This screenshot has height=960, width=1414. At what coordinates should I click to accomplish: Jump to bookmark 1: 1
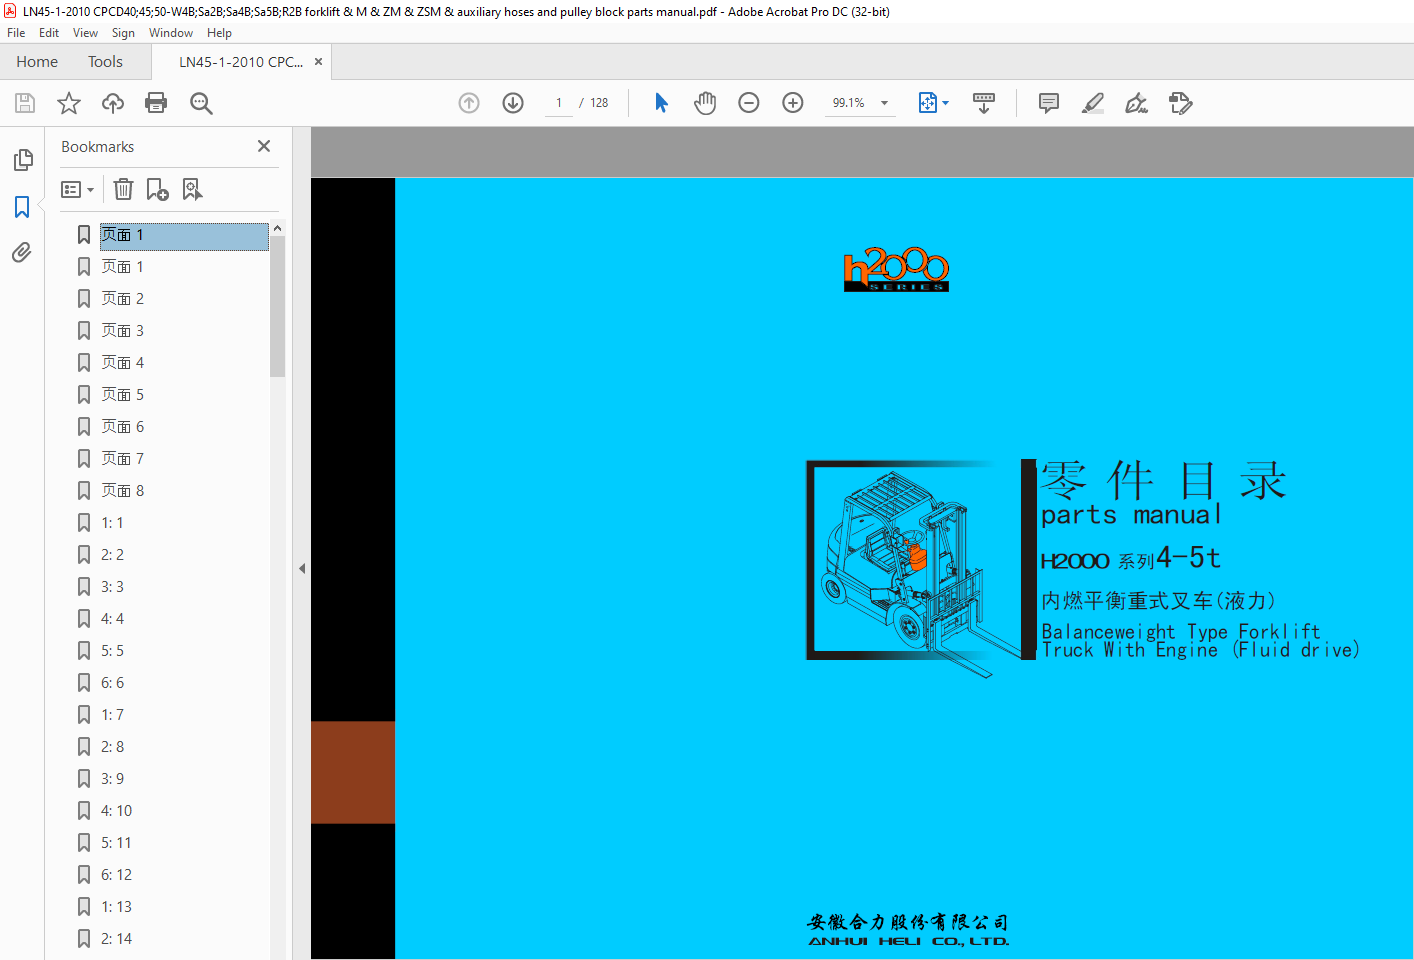tap(112, 523)
